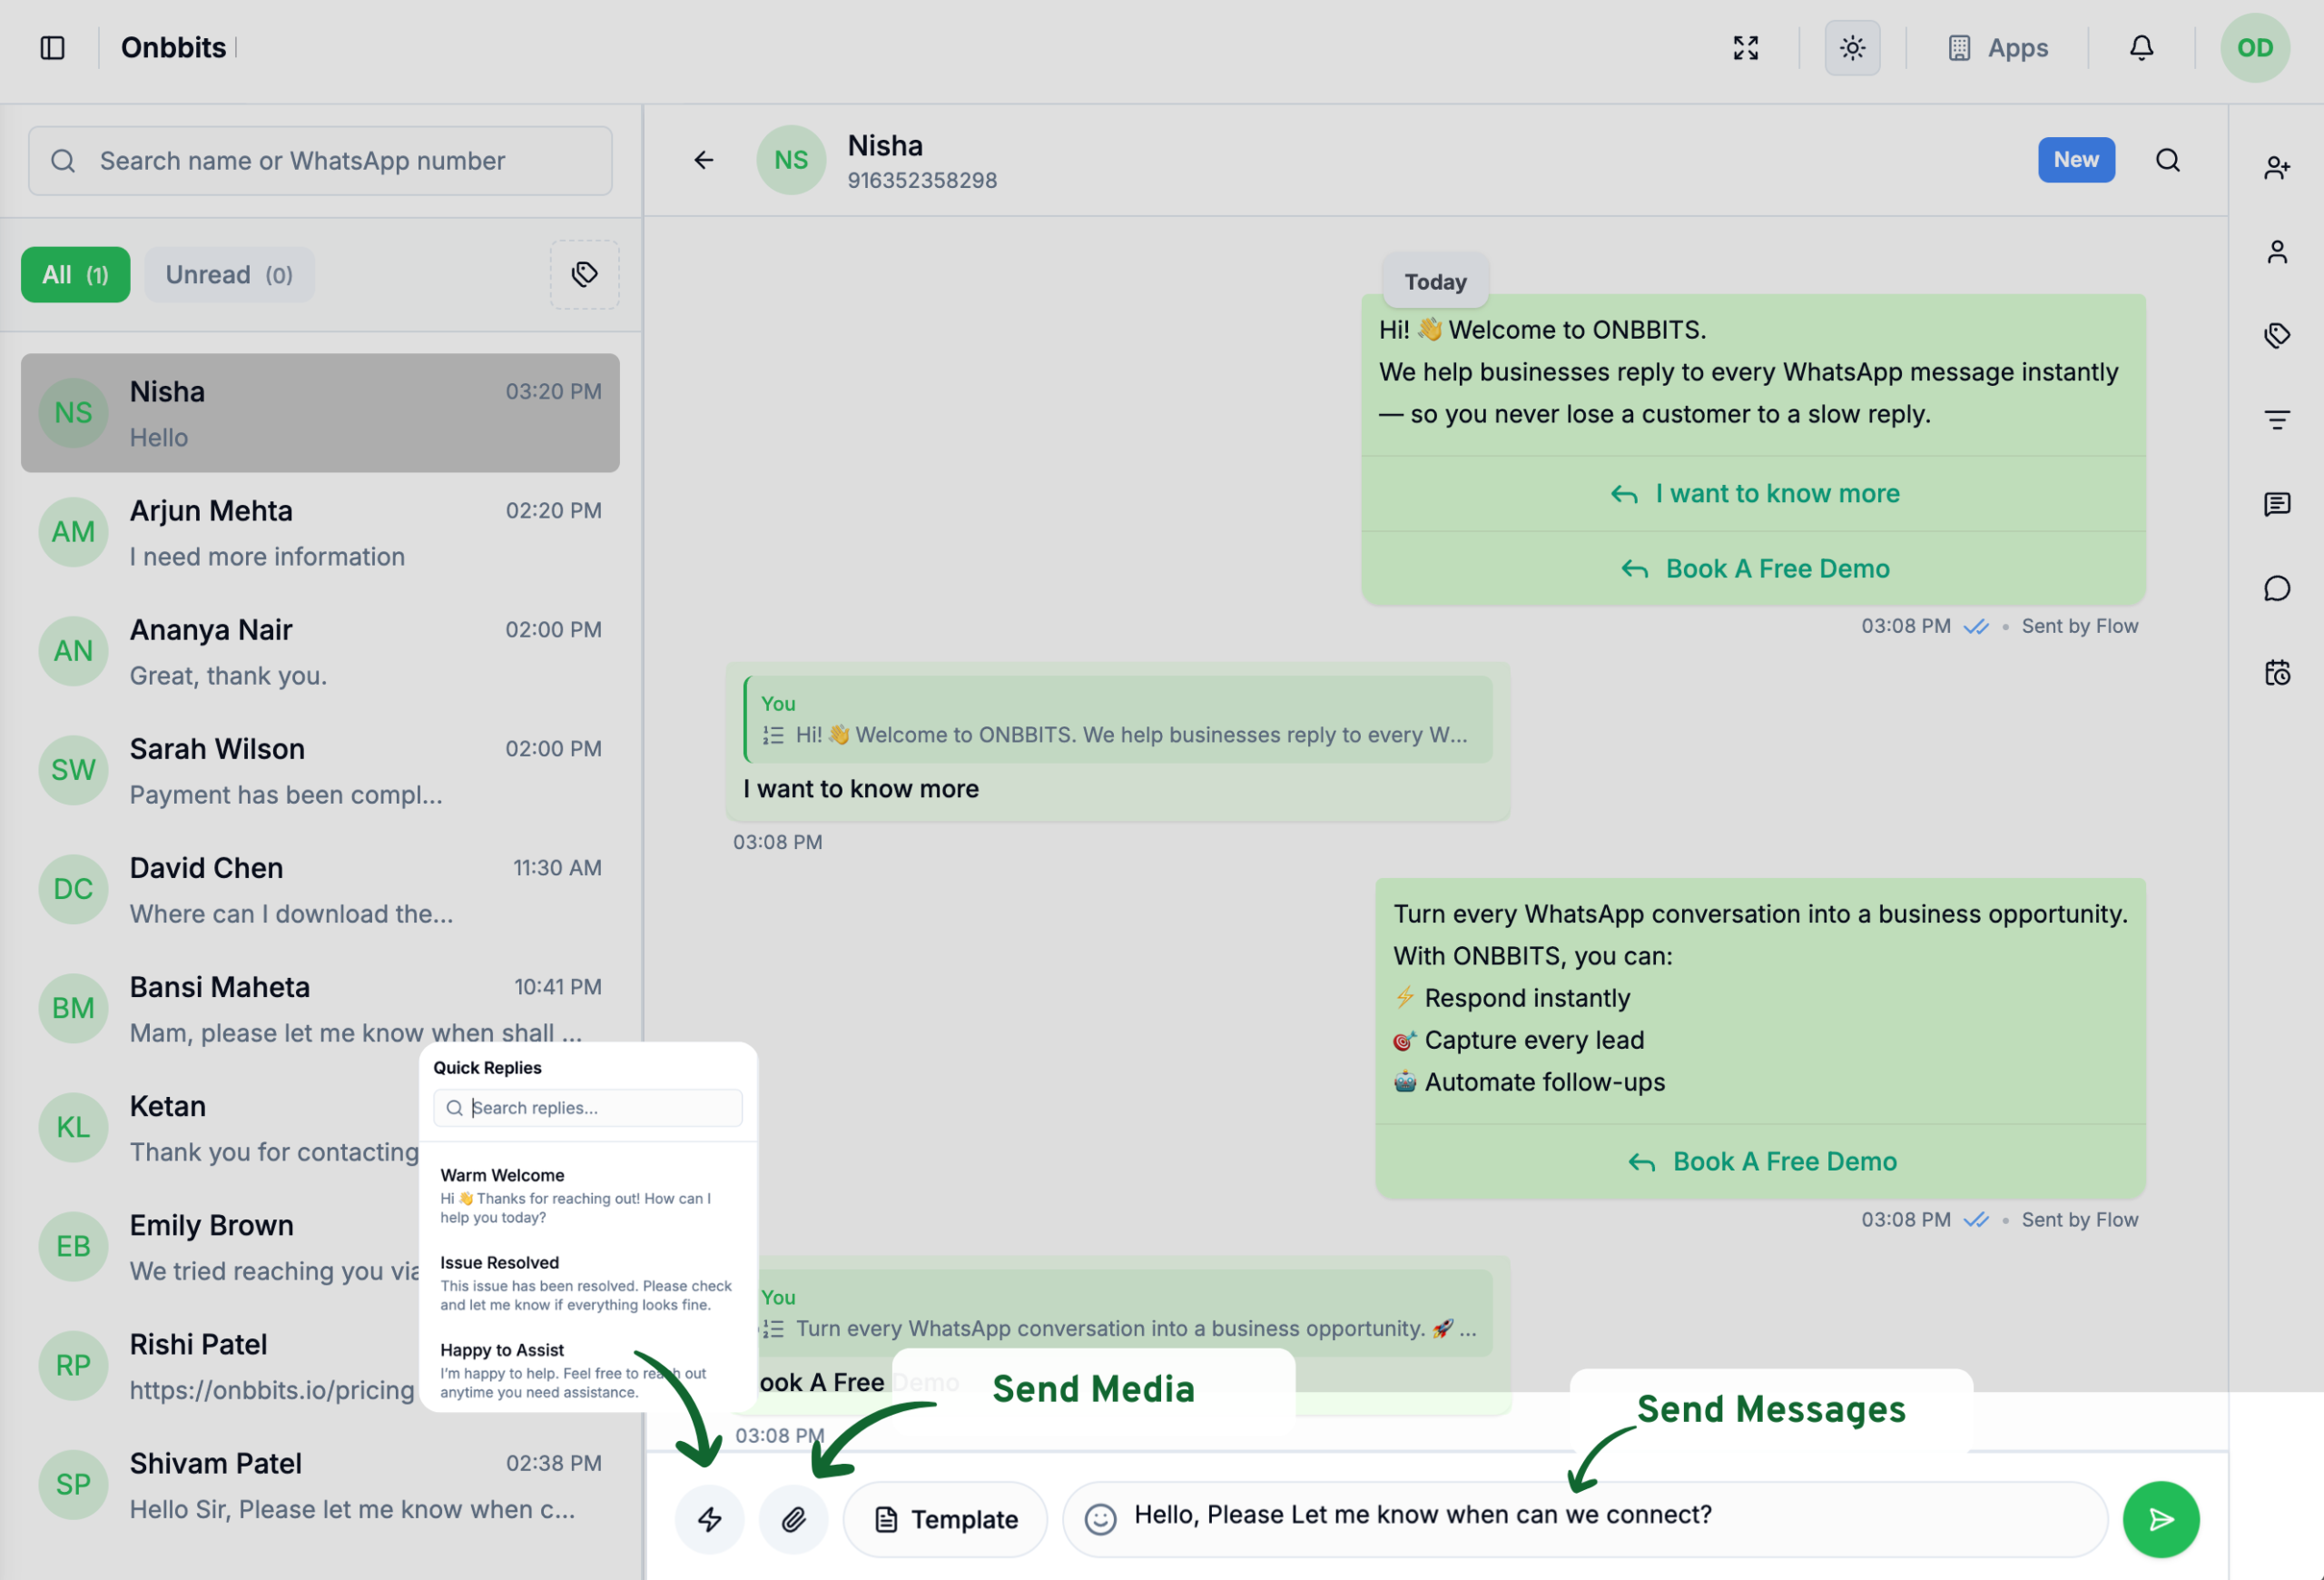Click quoted 'Turn every WhatsApp conversation' preview
This screenshot has width=2324, height=1580.
tap(1126, 1314)
